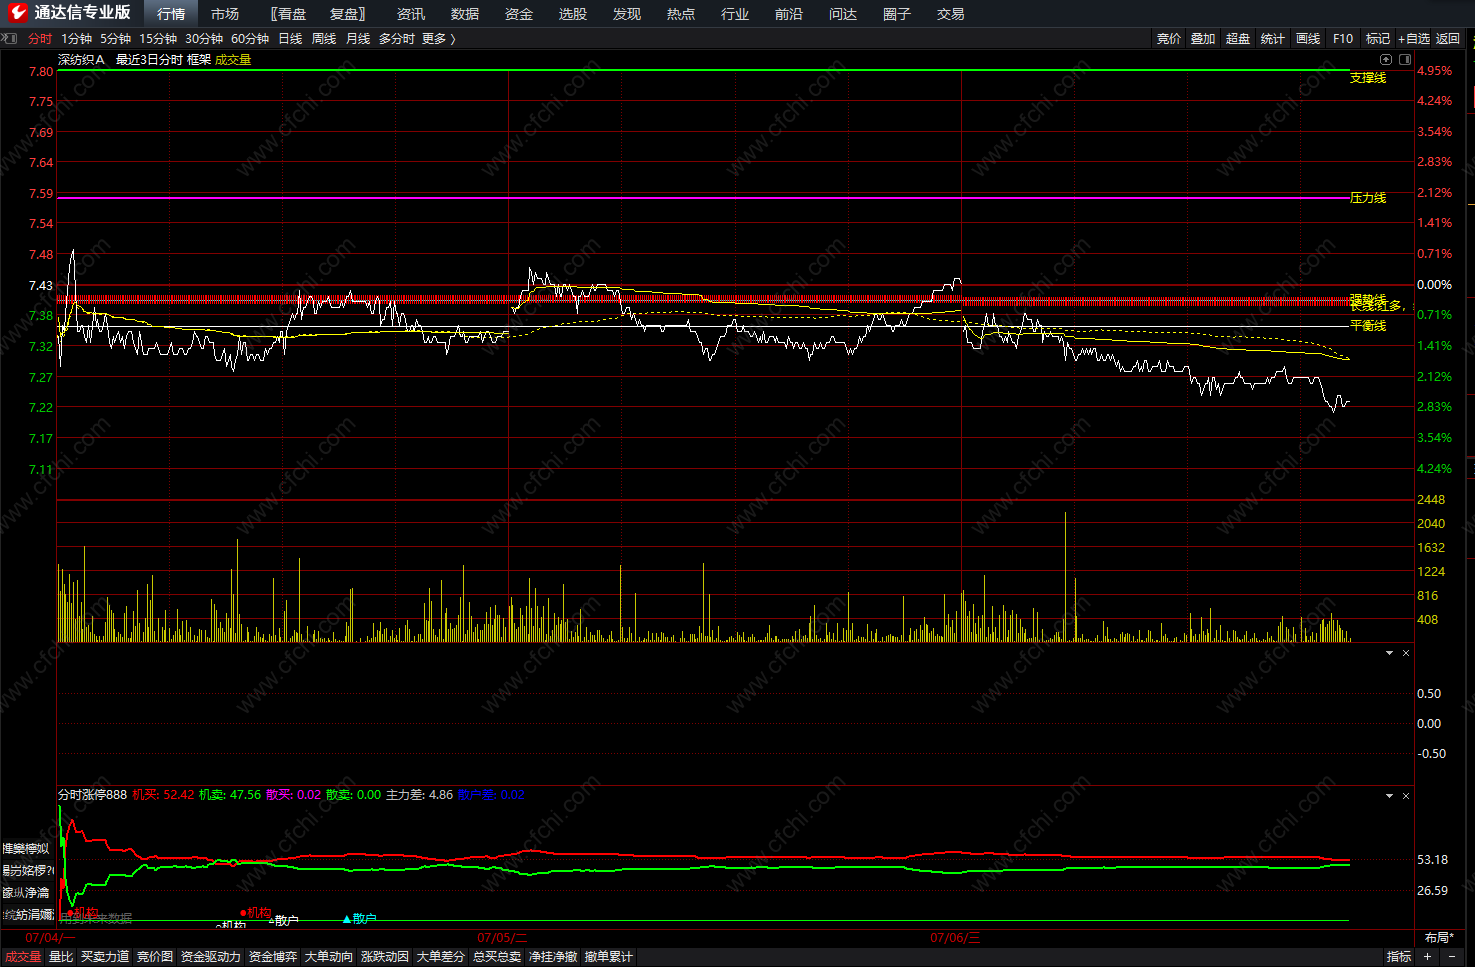1475x967 pixels.
Task: Click the minus icon at bottom right
Action: (x=1452, y=957)
